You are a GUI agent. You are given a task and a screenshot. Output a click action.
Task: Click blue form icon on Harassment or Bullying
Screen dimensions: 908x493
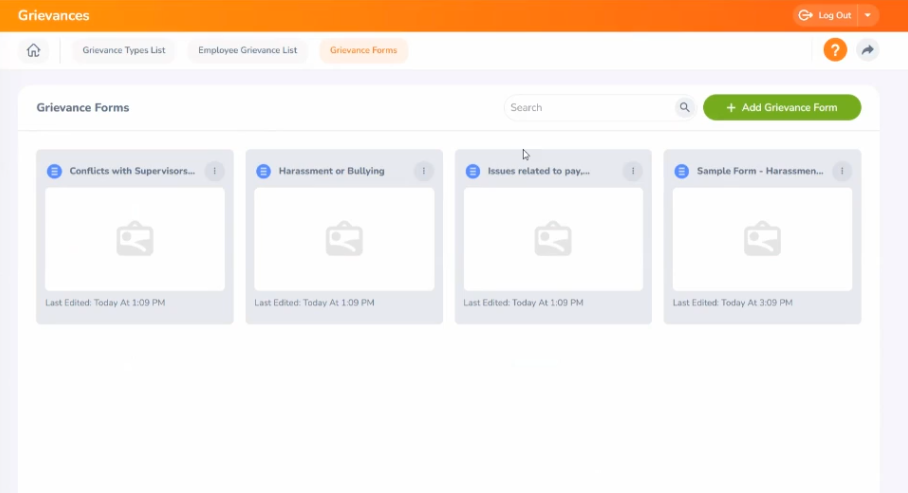(x=263, y=171)
